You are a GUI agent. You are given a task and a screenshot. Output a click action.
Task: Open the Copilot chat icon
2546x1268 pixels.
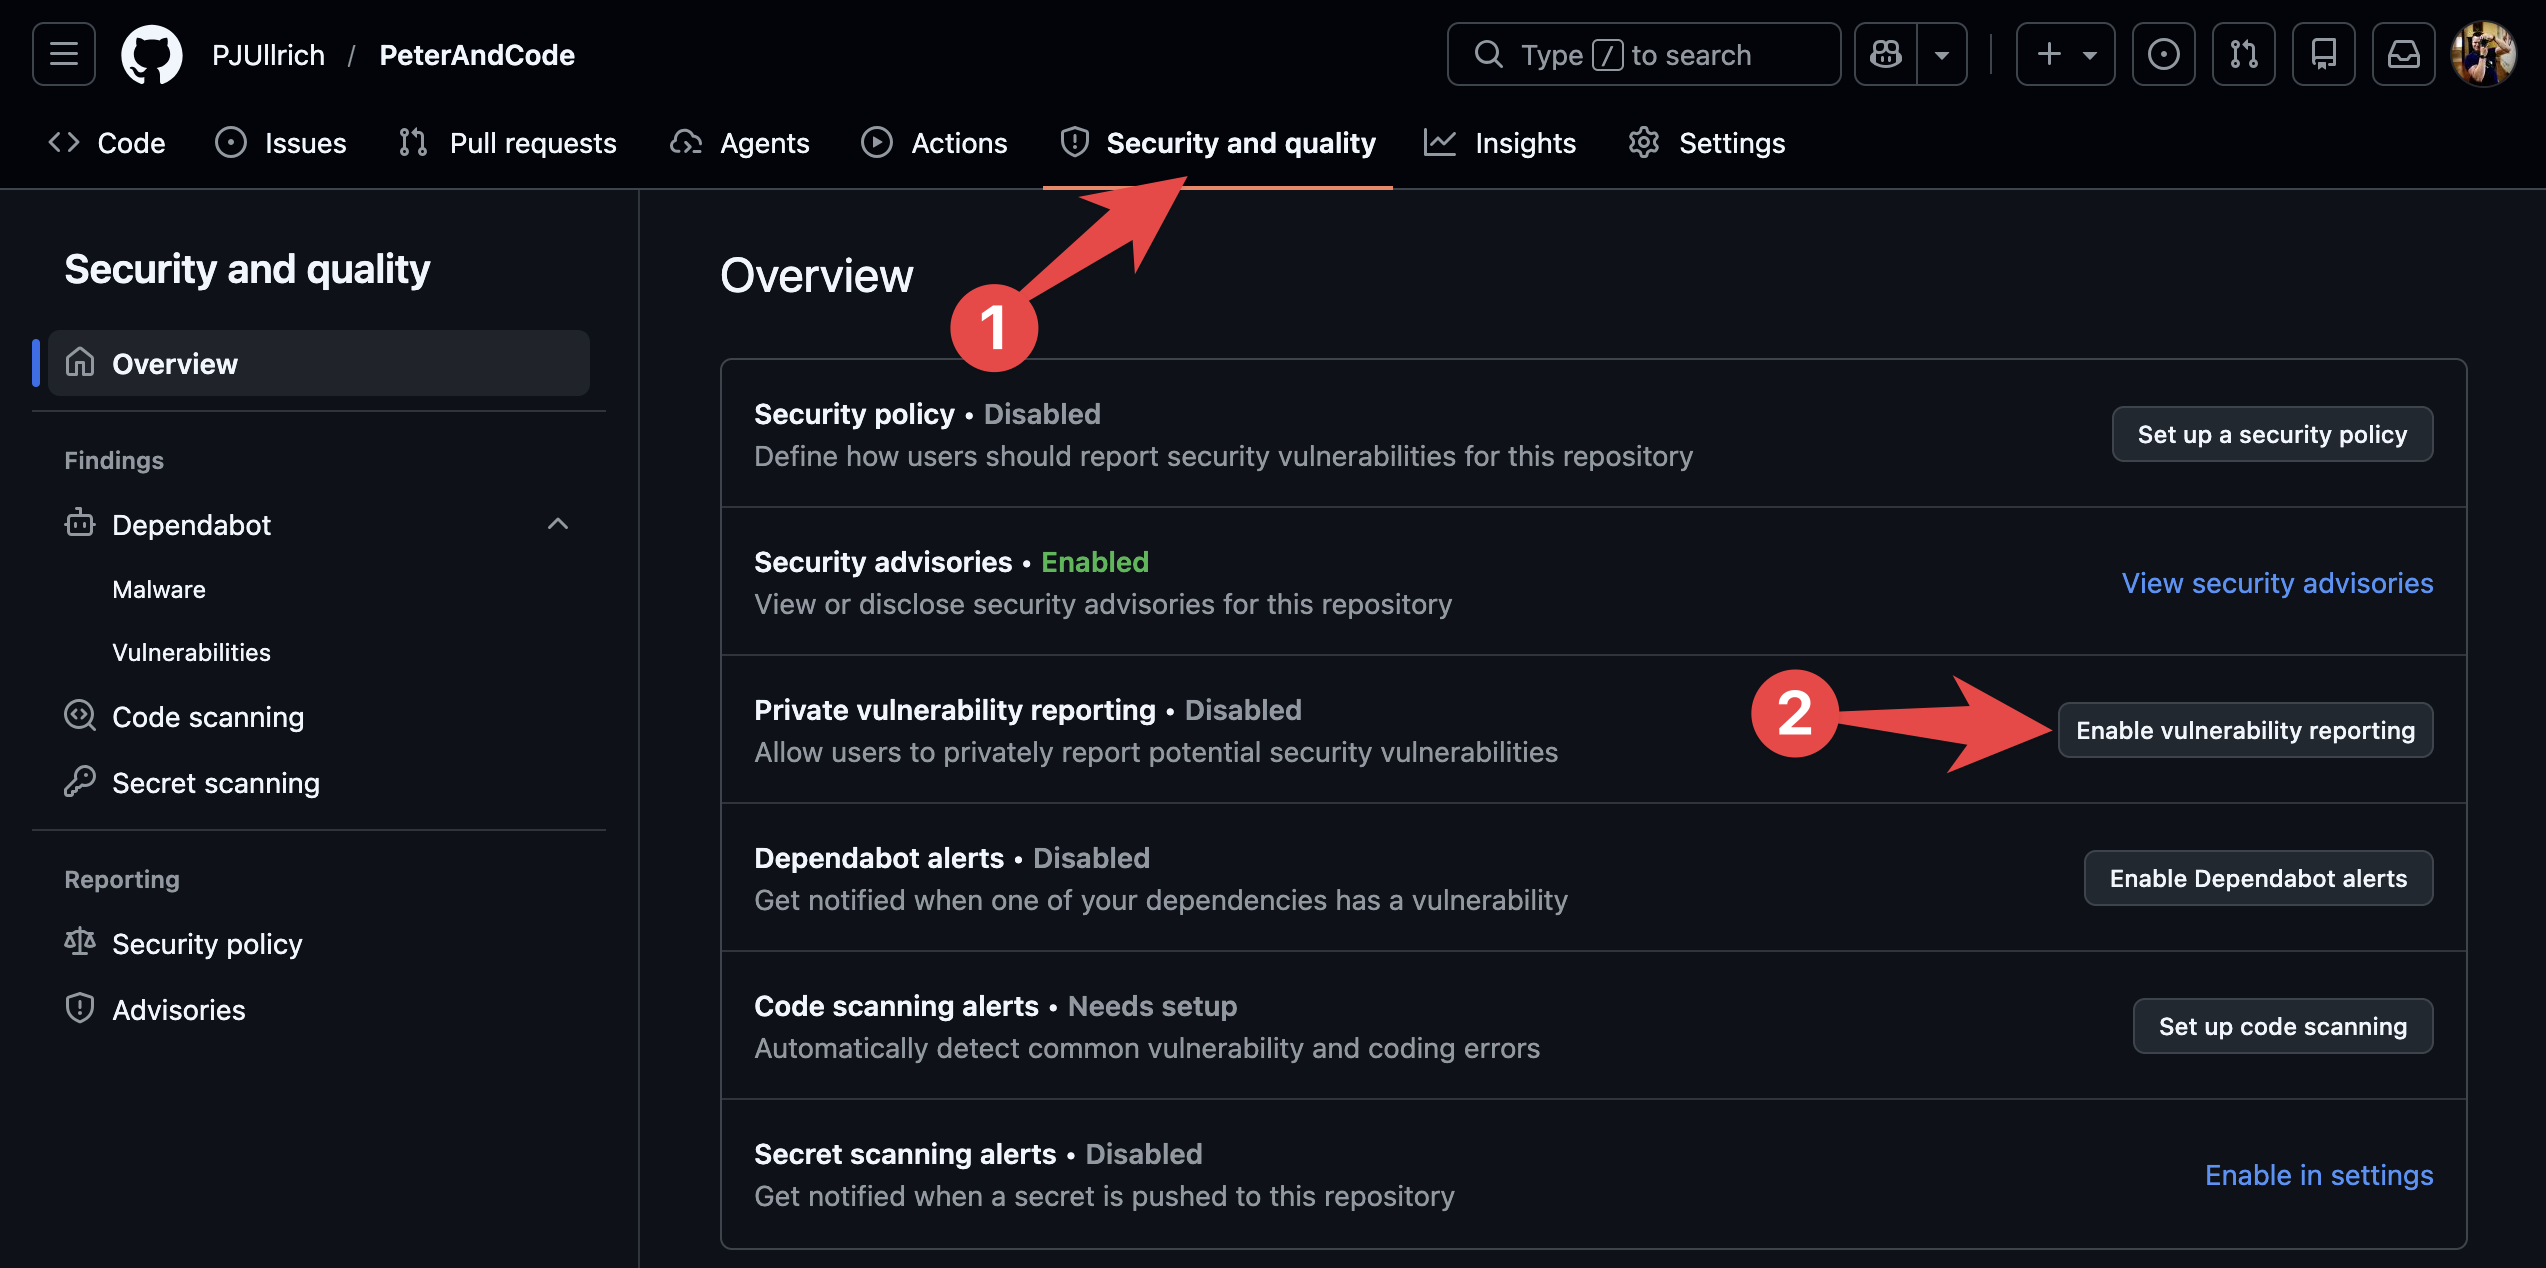(x=1886, y=54)
